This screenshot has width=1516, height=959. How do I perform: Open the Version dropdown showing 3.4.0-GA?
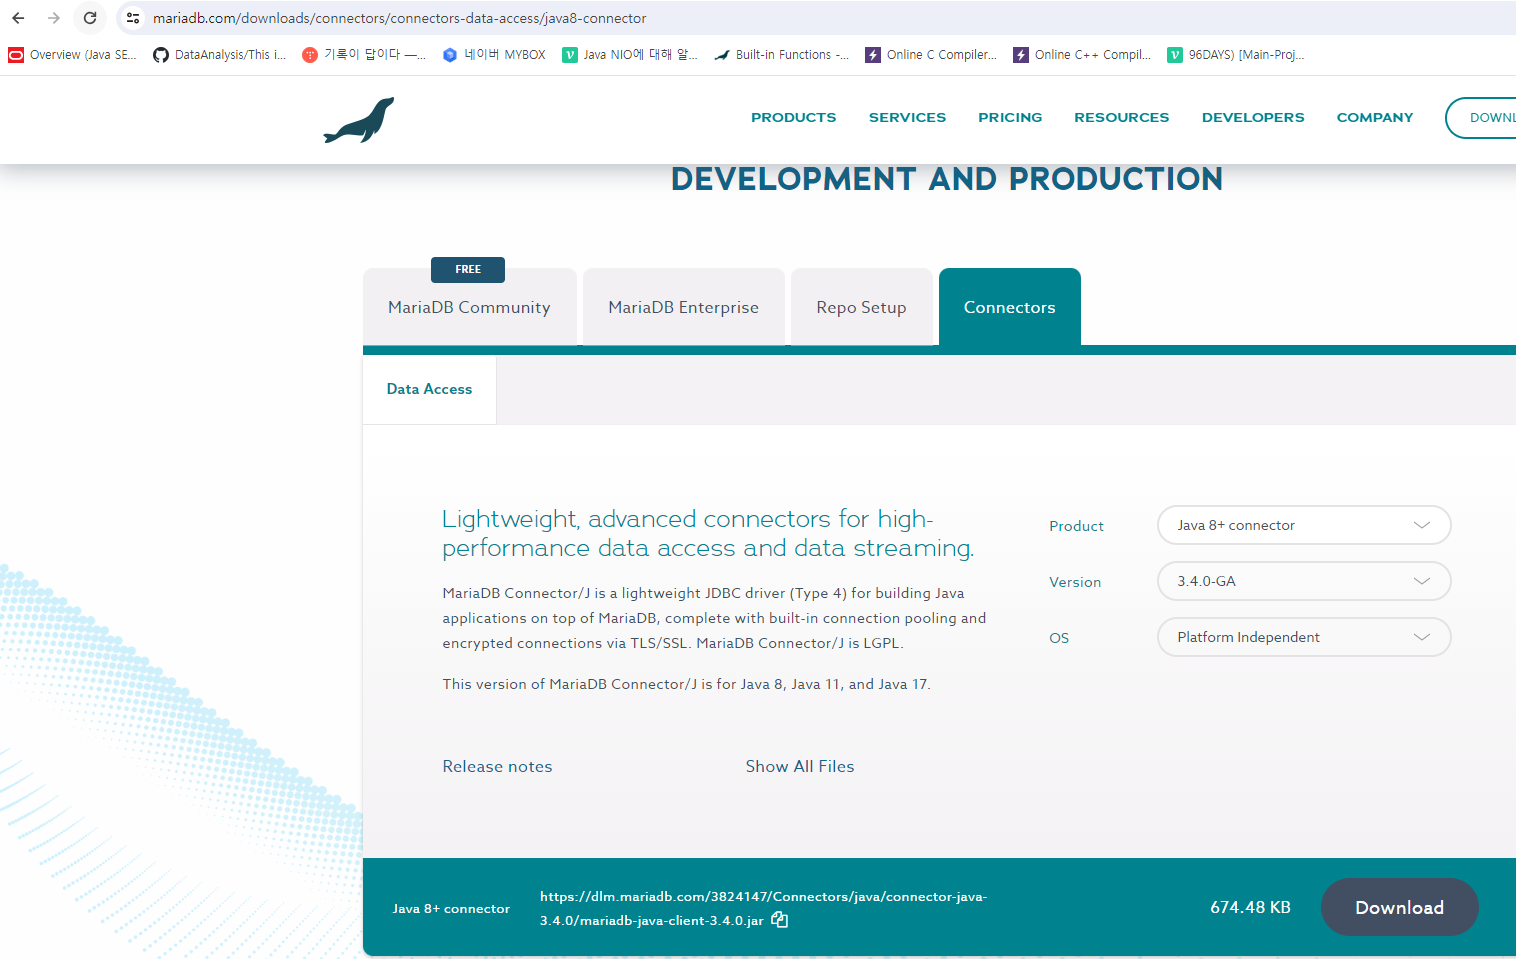(1304, 581)
